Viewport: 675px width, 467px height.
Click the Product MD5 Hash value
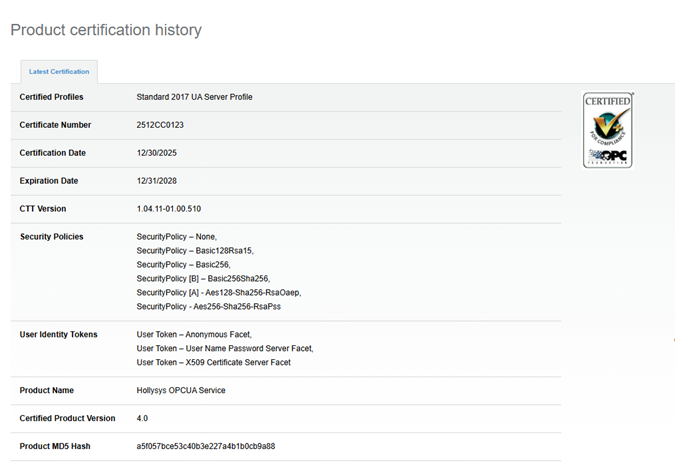205,446
